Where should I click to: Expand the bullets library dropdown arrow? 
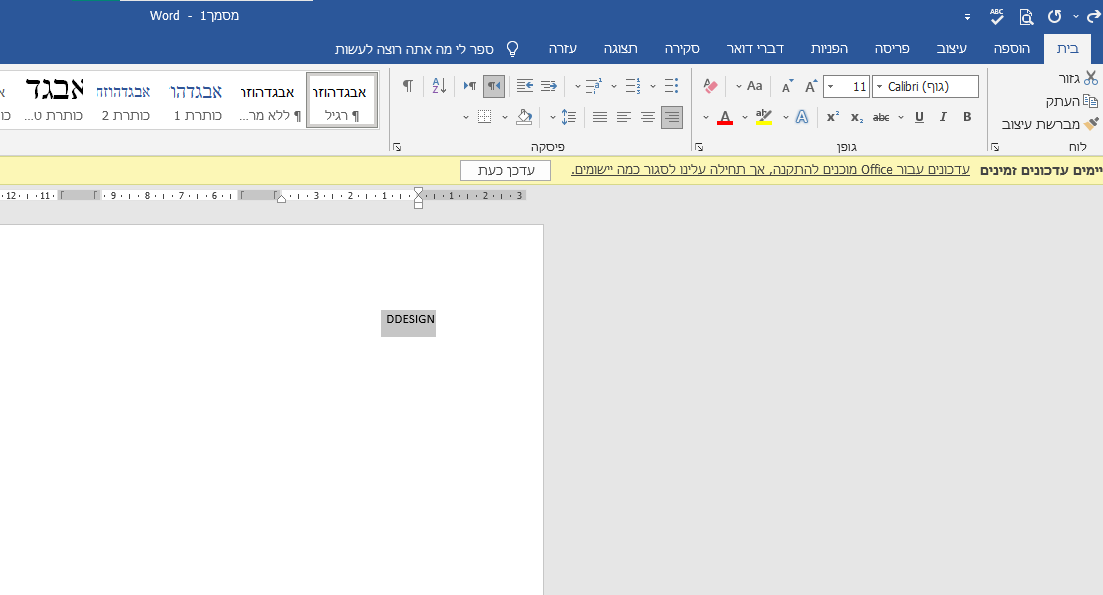(x=653, y=87)
